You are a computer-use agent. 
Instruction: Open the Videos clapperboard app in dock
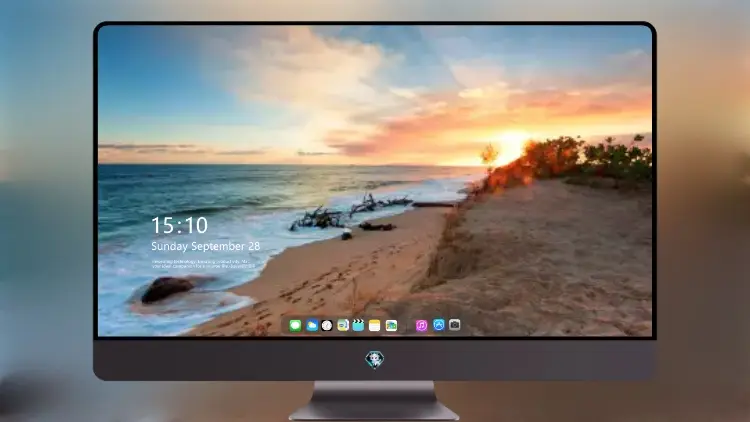[358, 326]
